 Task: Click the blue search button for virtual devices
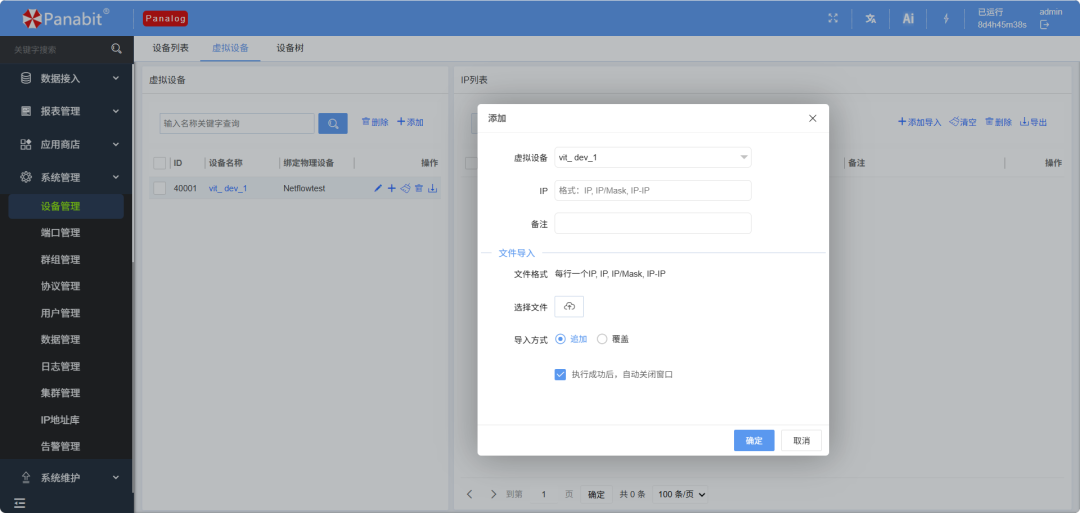click(333, 123)
